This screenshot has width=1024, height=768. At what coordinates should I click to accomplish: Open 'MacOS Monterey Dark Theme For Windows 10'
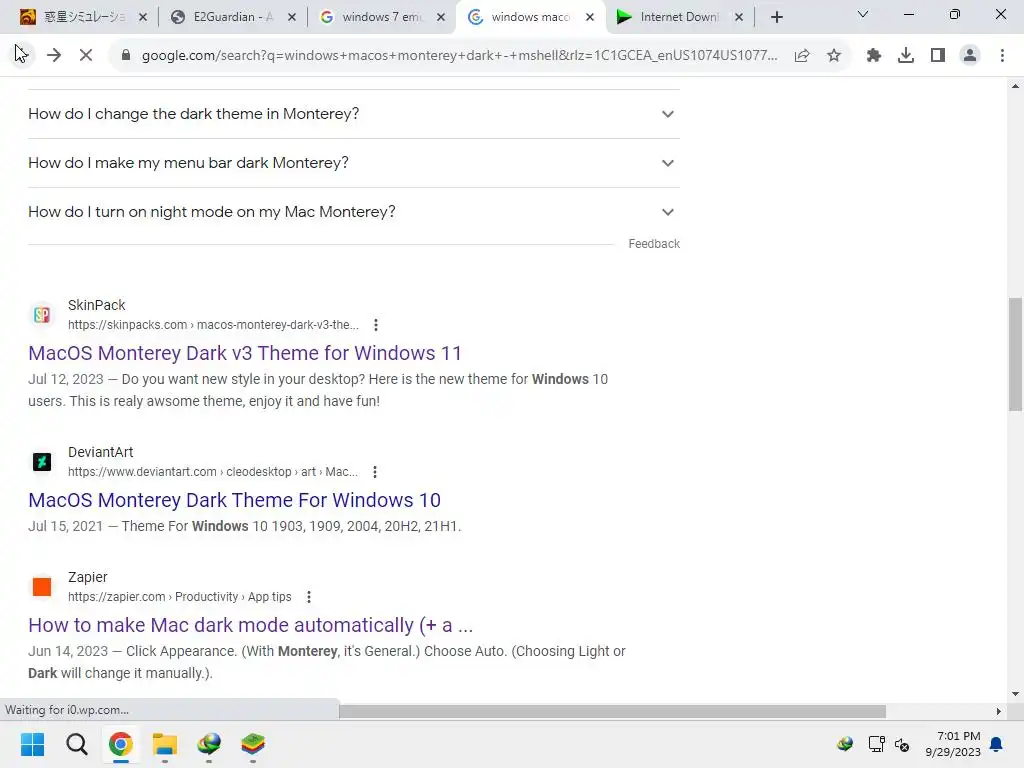(x=234, y=500)
